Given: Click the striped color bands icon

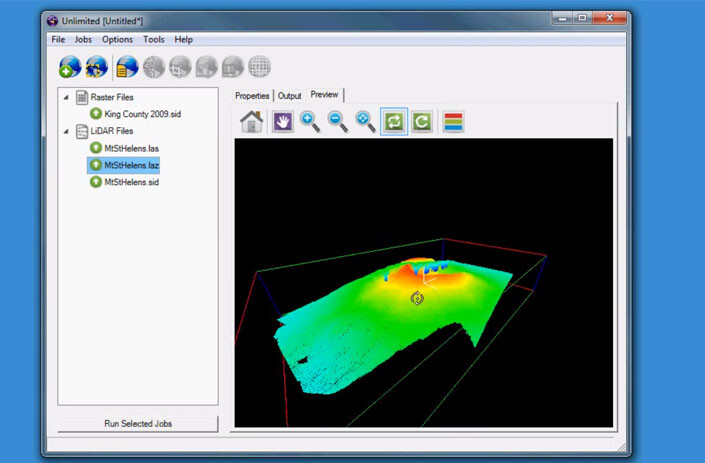Looking at the screenshot, I should 453,121.
